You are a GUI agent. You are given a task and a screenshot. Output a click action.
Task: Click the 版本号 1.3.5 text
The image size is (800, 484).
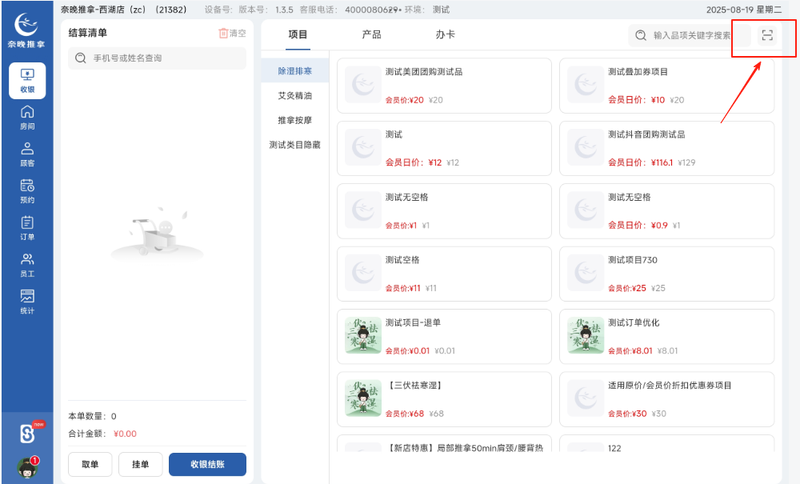point(266,10)
